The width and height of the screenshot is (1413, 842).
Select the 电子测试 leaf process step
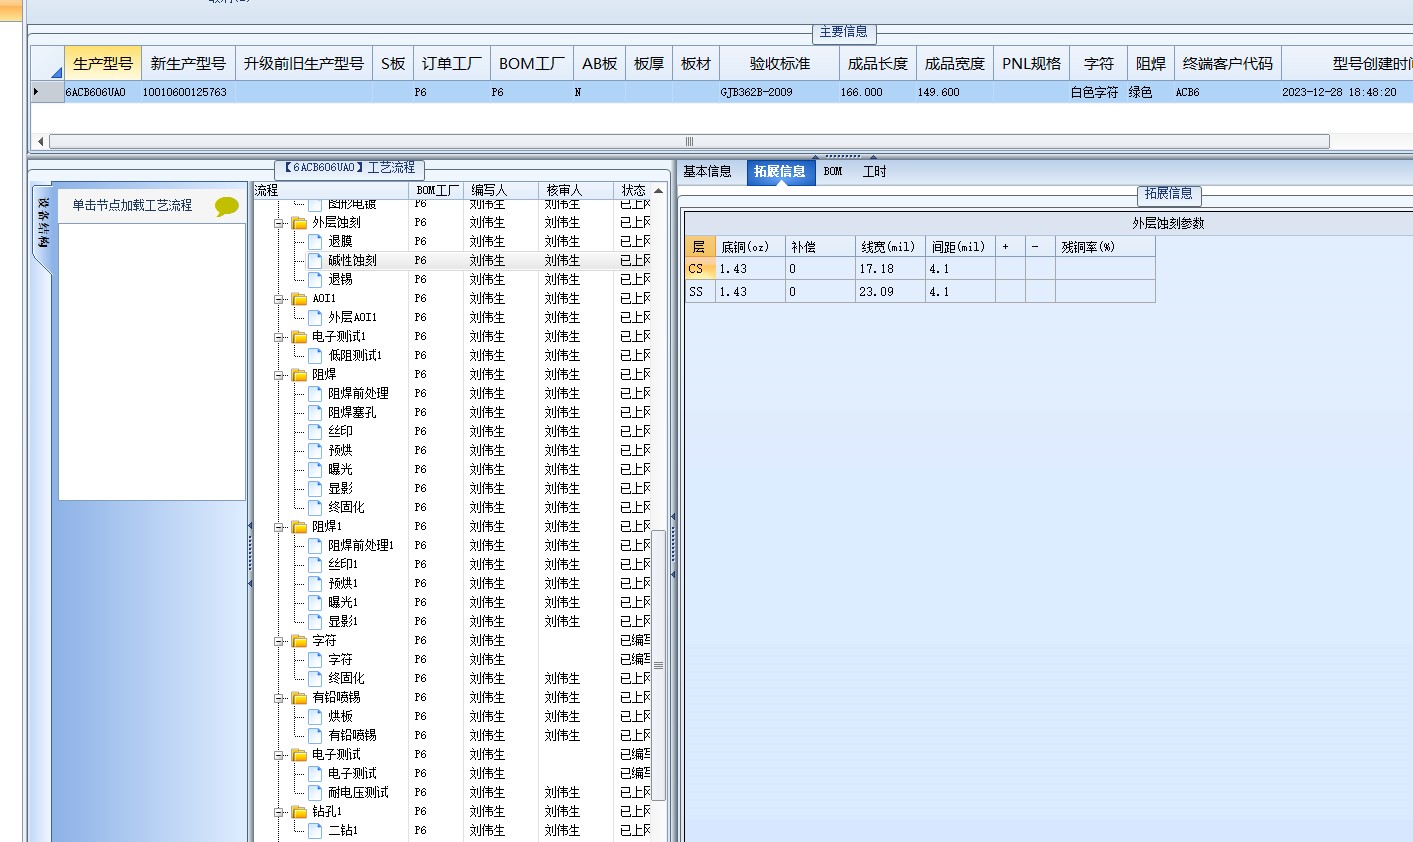click(353, 773)
